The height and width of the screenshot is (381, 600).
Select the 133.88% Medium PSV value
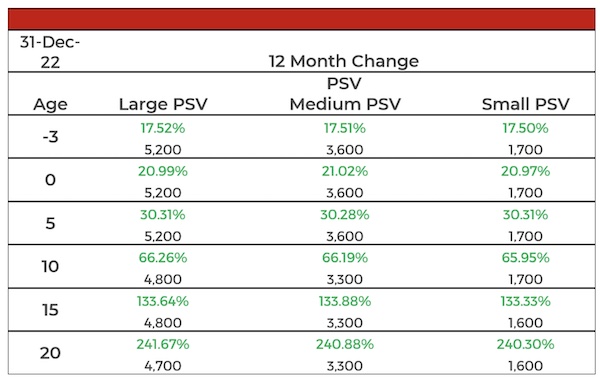point(345,301)
